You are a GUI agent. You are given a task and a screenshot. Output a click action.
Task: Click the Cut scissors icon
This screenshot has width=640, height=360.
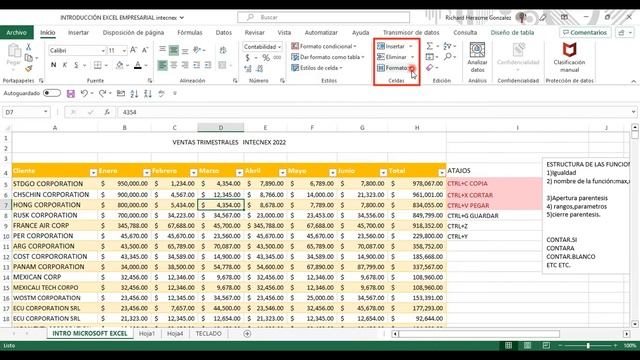point(29,47)
